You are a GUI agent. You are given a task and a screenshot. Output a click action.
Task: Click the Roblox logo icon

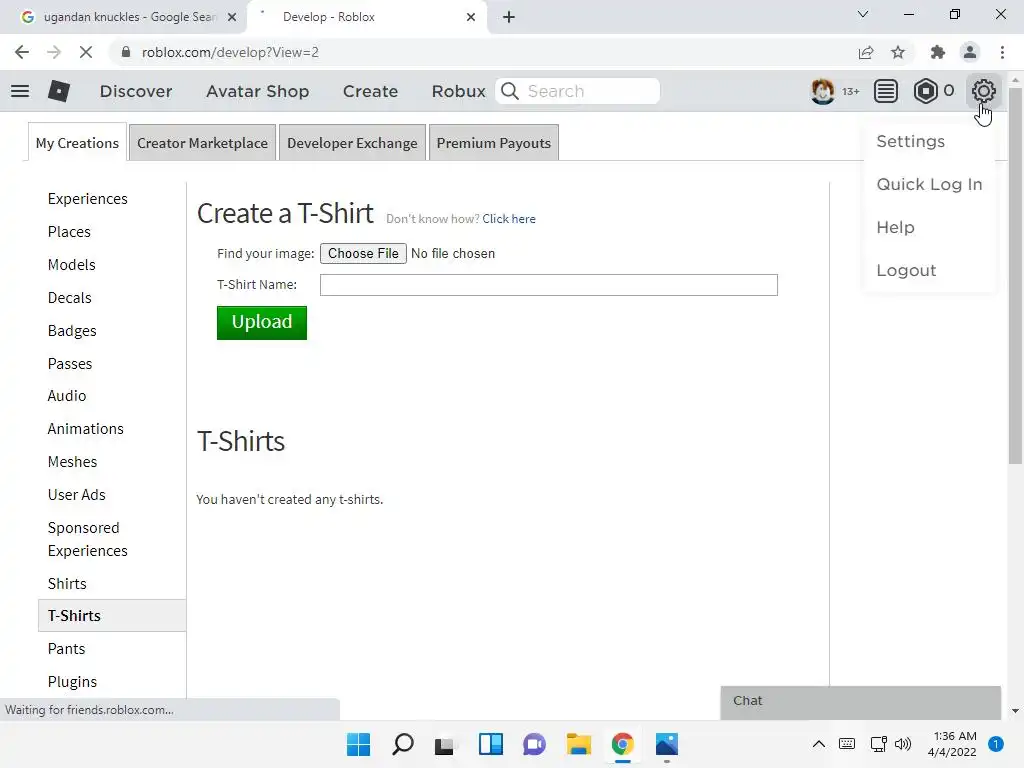tap(59, 91)
